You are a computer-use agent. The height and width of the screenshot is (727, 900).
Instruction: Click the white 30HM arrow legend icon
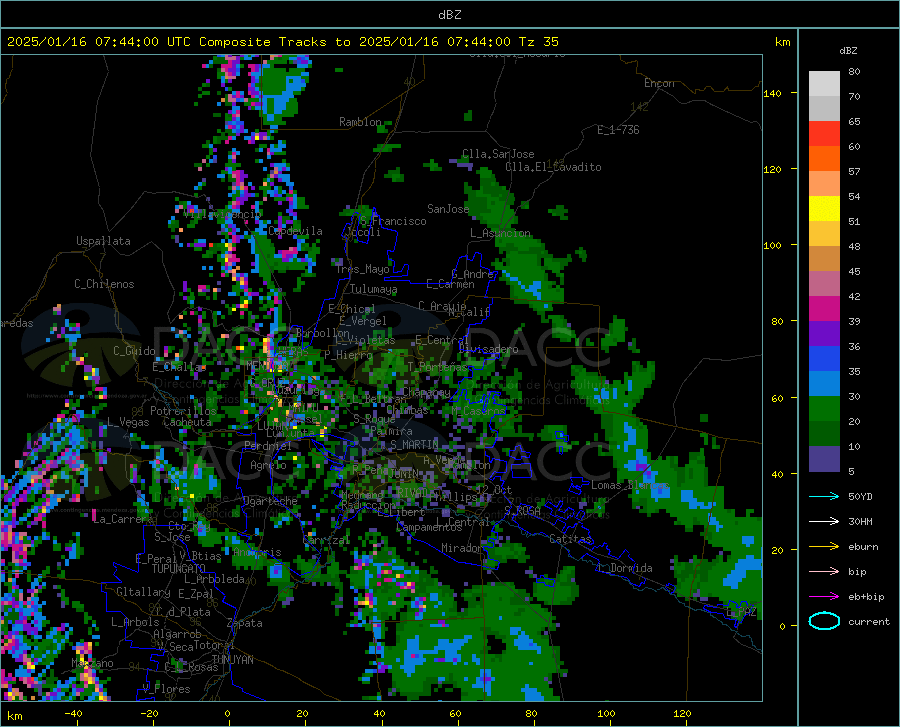click(824, 522)
